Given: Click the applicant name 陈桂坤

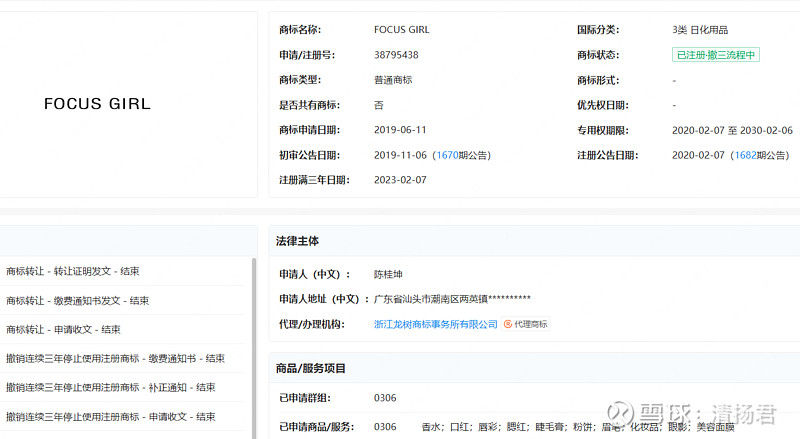Looking at the screenshot, I should [388, 274].
